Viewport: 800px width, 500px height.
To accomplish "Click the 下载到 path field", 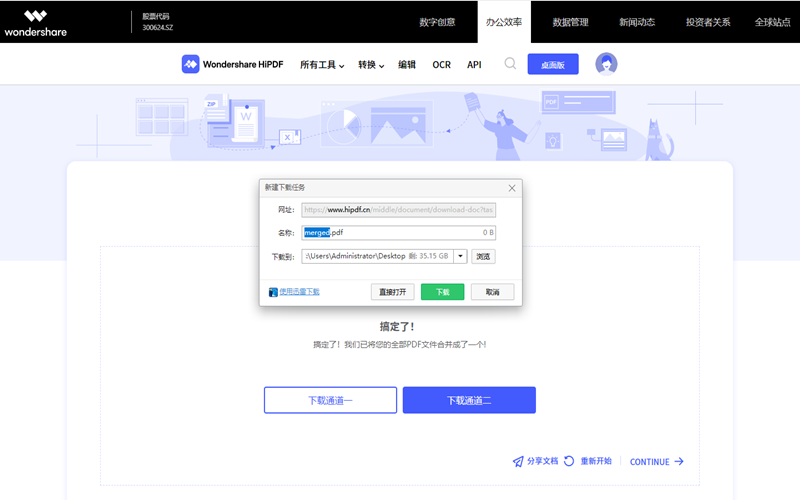I will tap(378, 256).
